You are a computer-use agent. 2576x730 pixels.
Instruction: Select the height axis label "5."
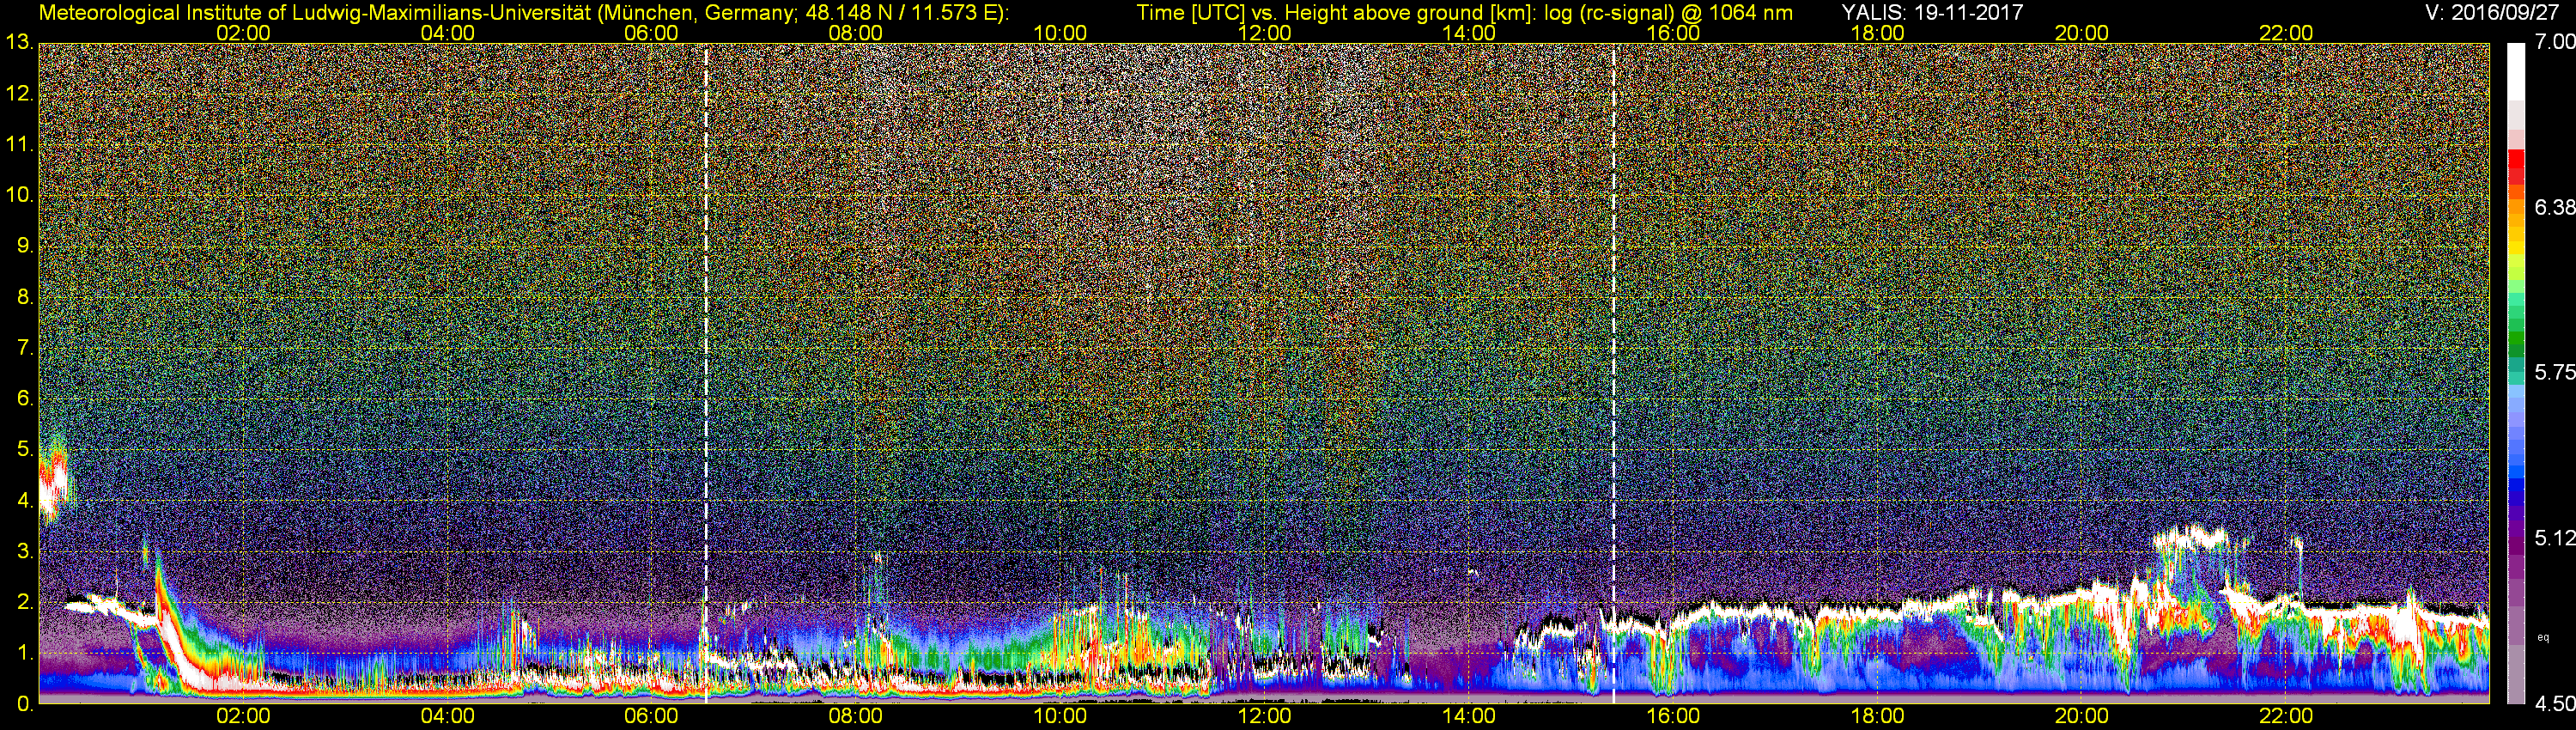[x=25, y=450]
